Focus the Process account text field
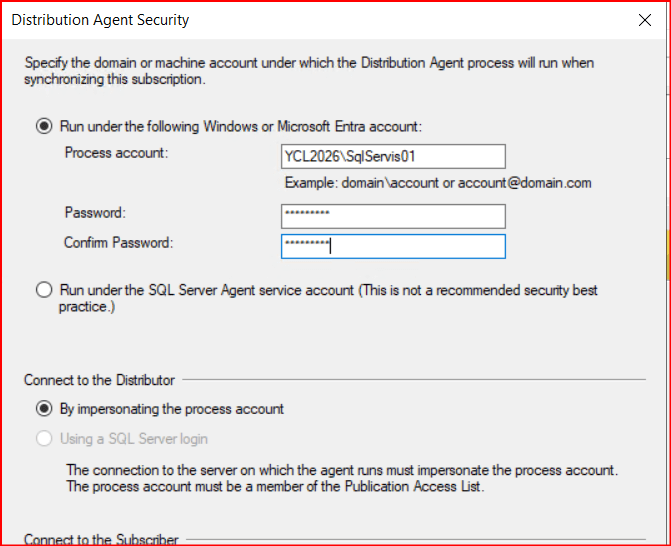 (x=393, y=156)
